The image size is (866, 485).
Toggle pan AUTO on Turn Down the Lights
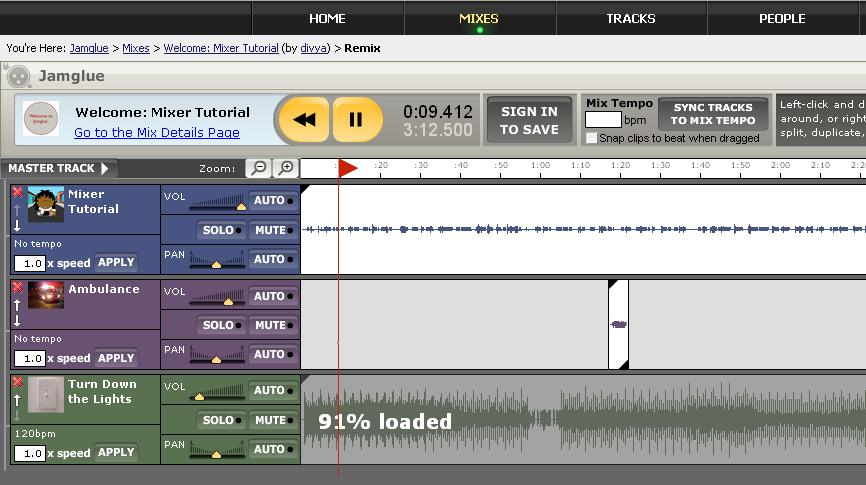[x=273, y=449]
